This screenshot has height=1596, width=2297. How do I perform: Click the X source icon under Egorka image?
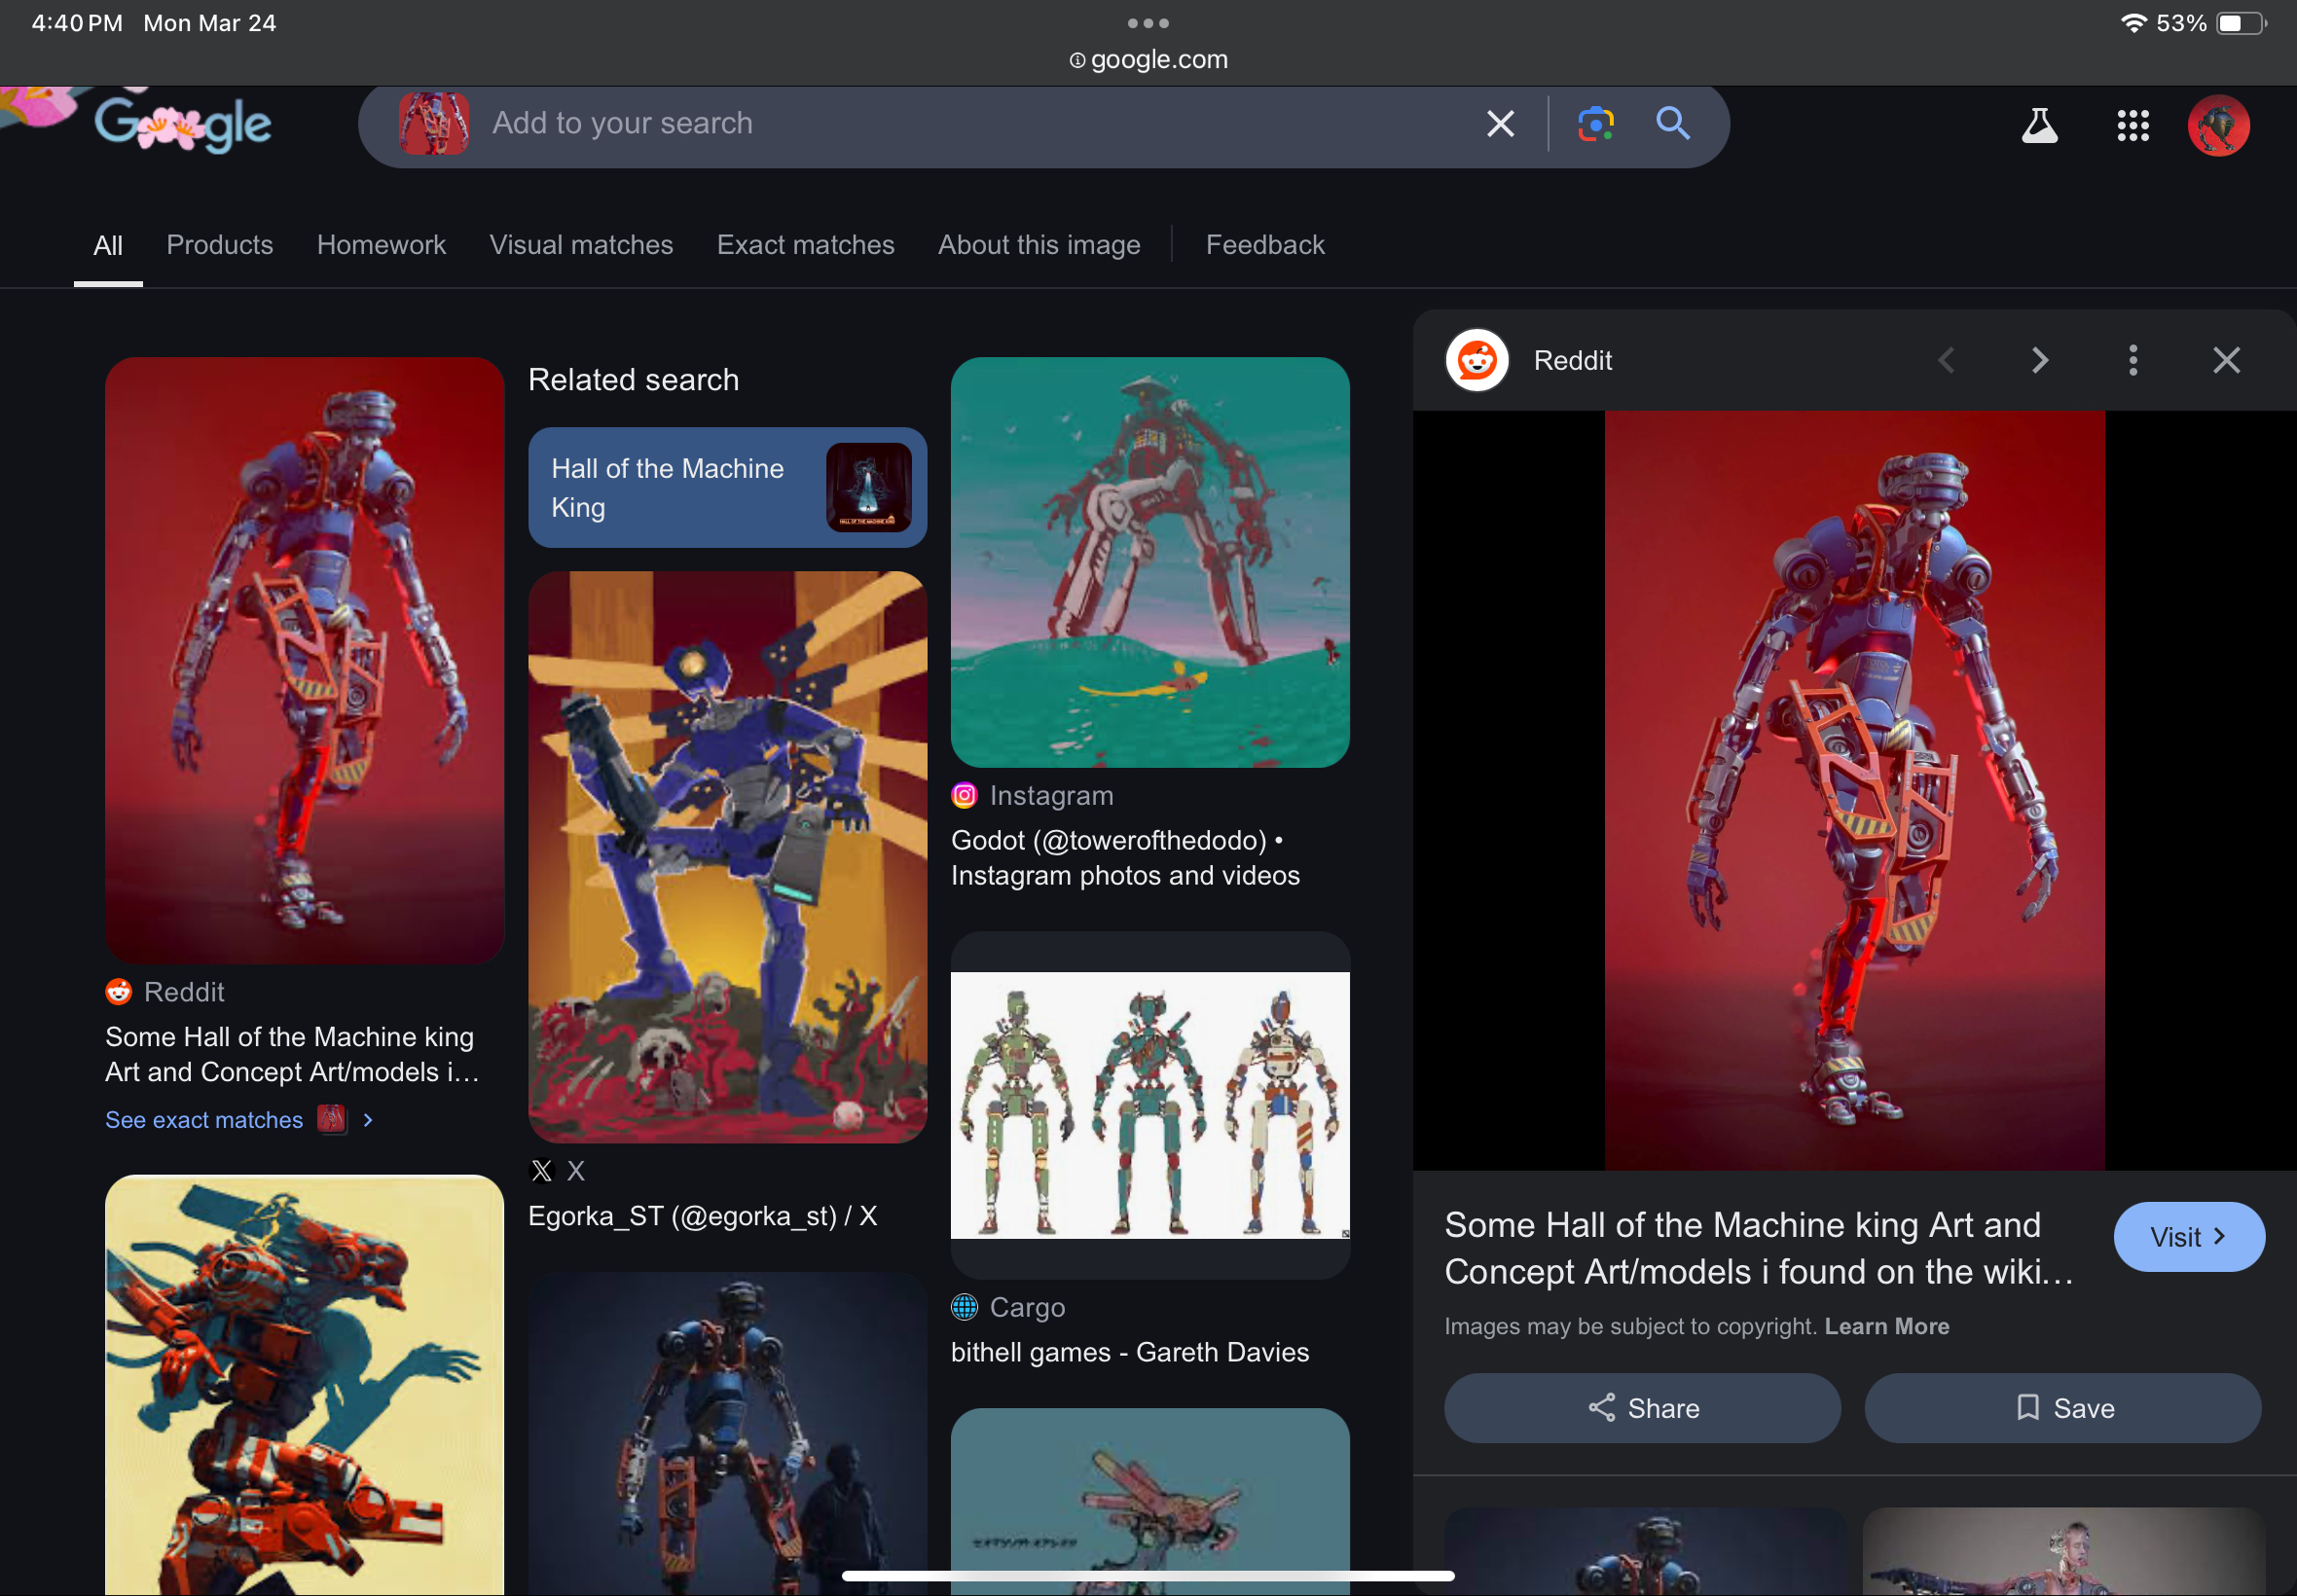coord(541,1171)
